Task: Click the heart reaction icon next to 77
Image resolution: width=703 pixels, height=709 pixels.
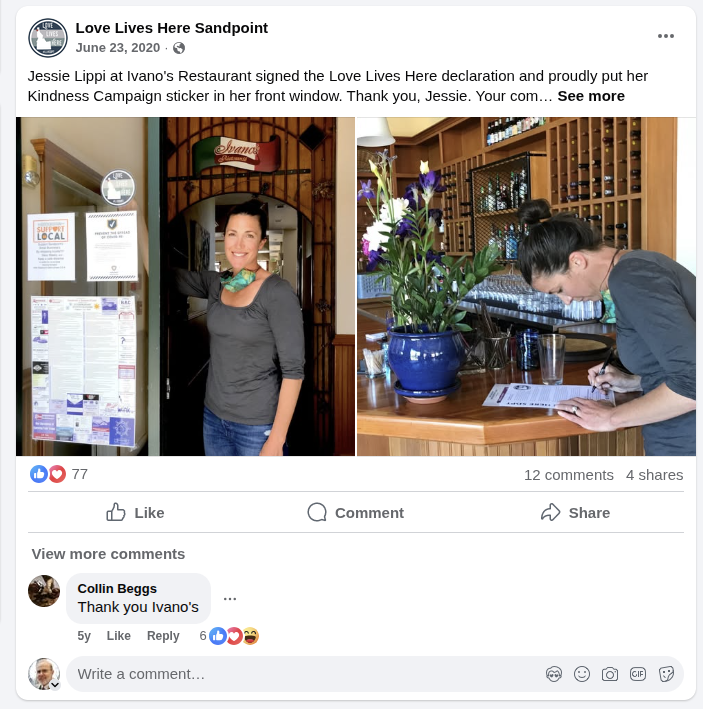Action: point(57,474)
